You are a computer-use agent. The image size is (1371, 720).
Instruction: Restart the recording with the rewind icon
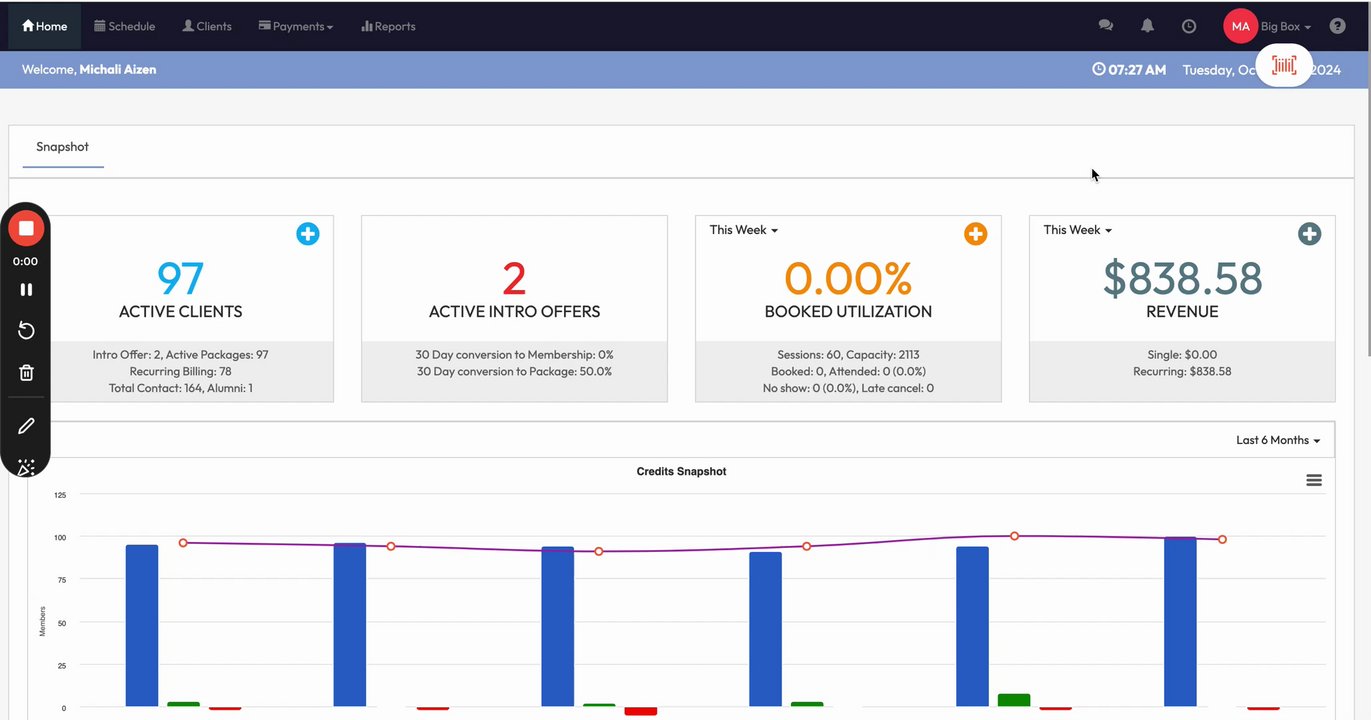click(26, 331)
